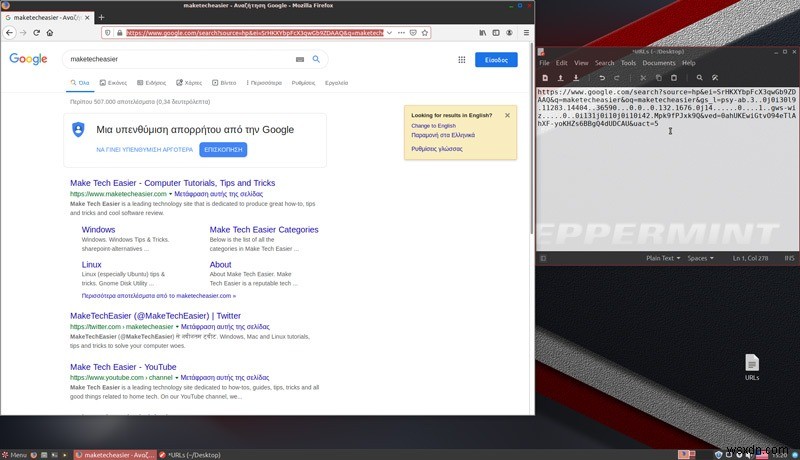Save the URLs document in editor
The height and width of the screenshot is (460, 800).
[576, 78]
